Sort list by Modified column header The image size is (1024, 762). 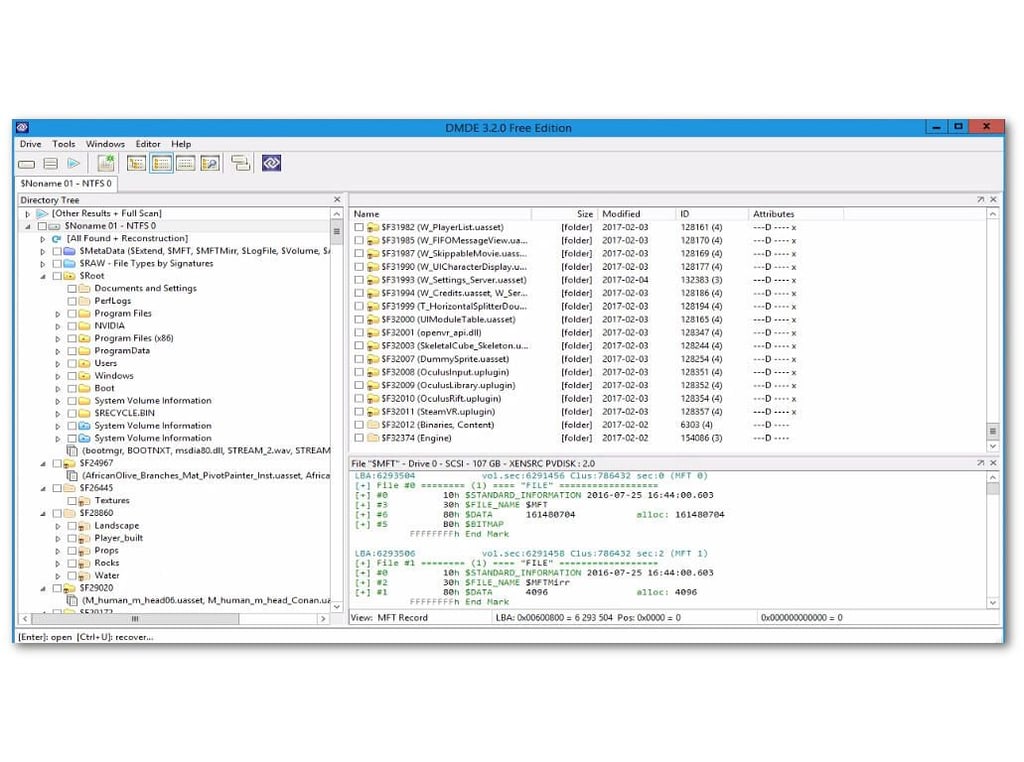(x=620, y=214)
